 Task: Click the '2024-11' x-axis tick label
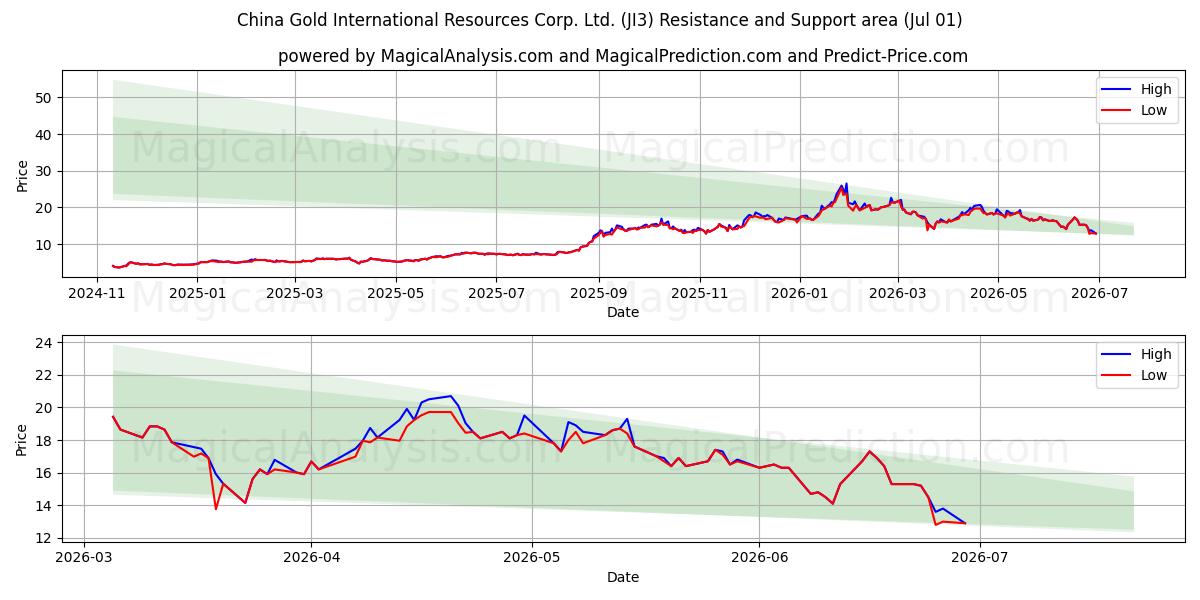98,293
